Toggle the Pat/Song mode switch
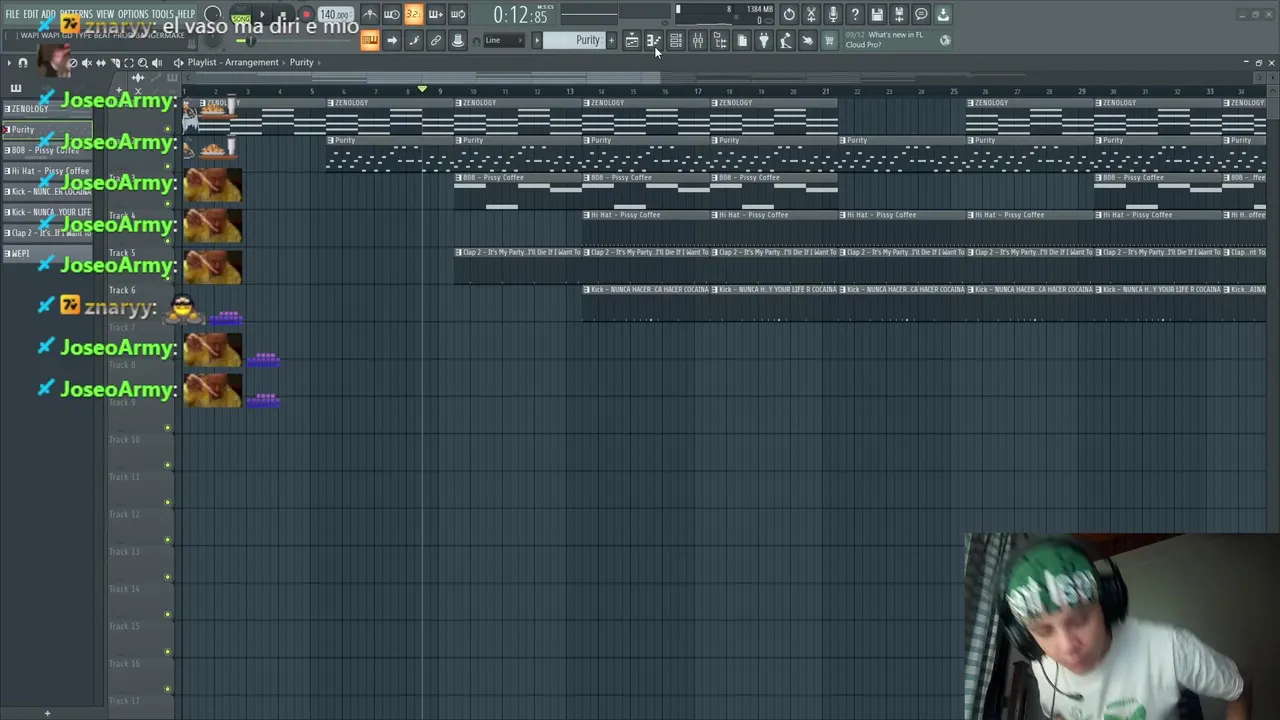 [240, 14]
